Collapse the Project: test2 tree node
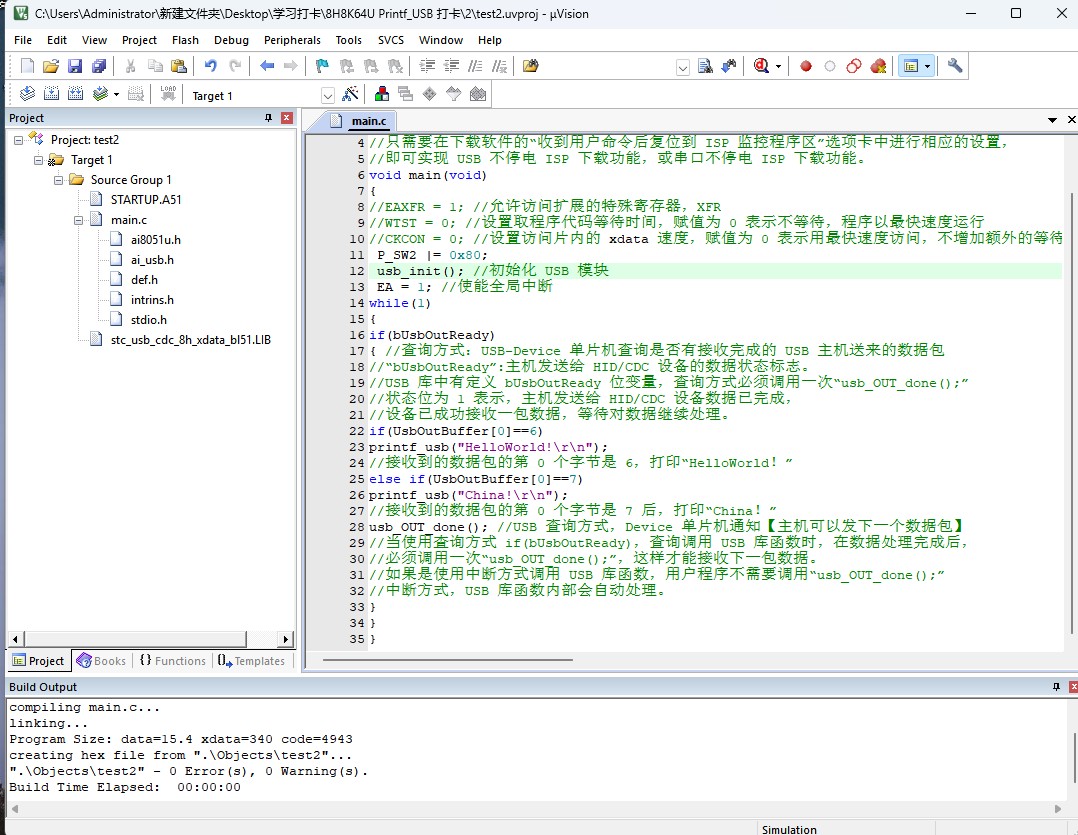The image size is (1078, 835). 19,140
